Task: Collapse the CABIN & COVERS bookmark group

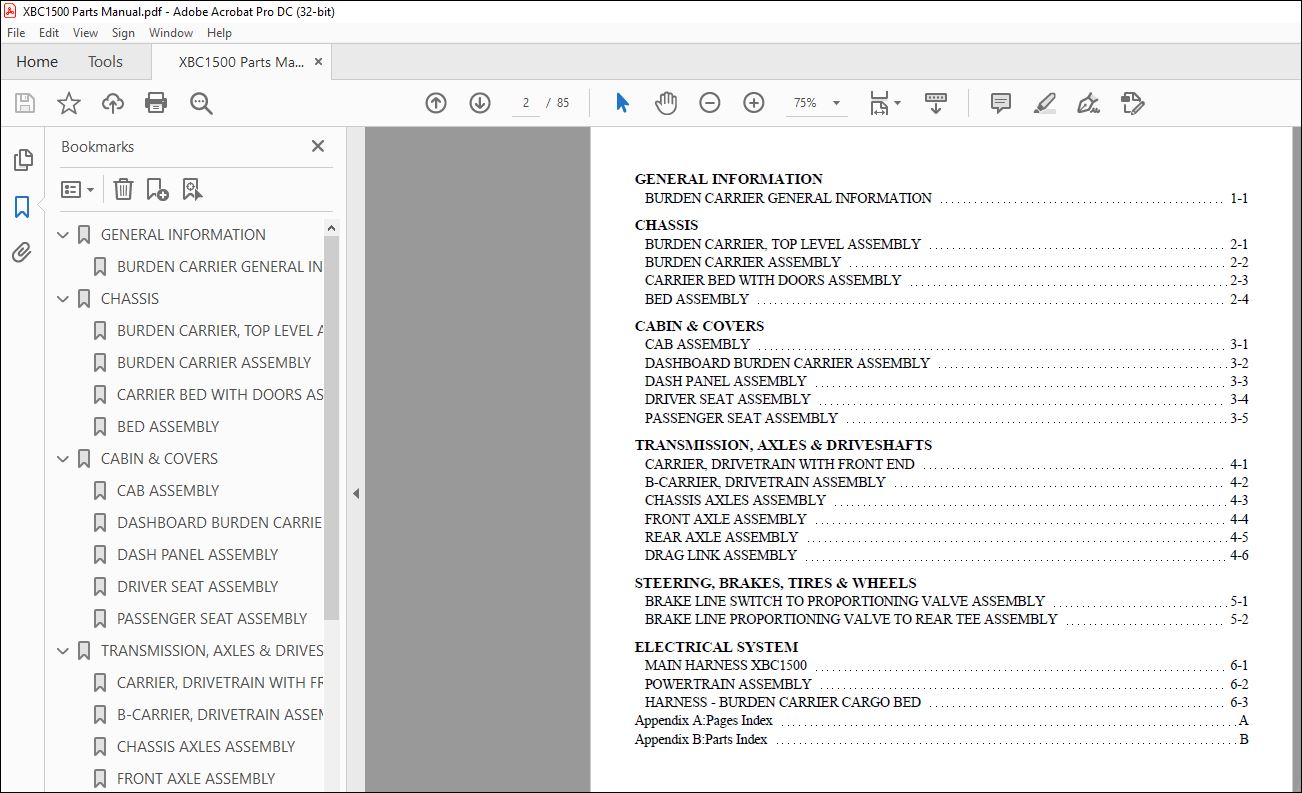Action: click(63, 459)
